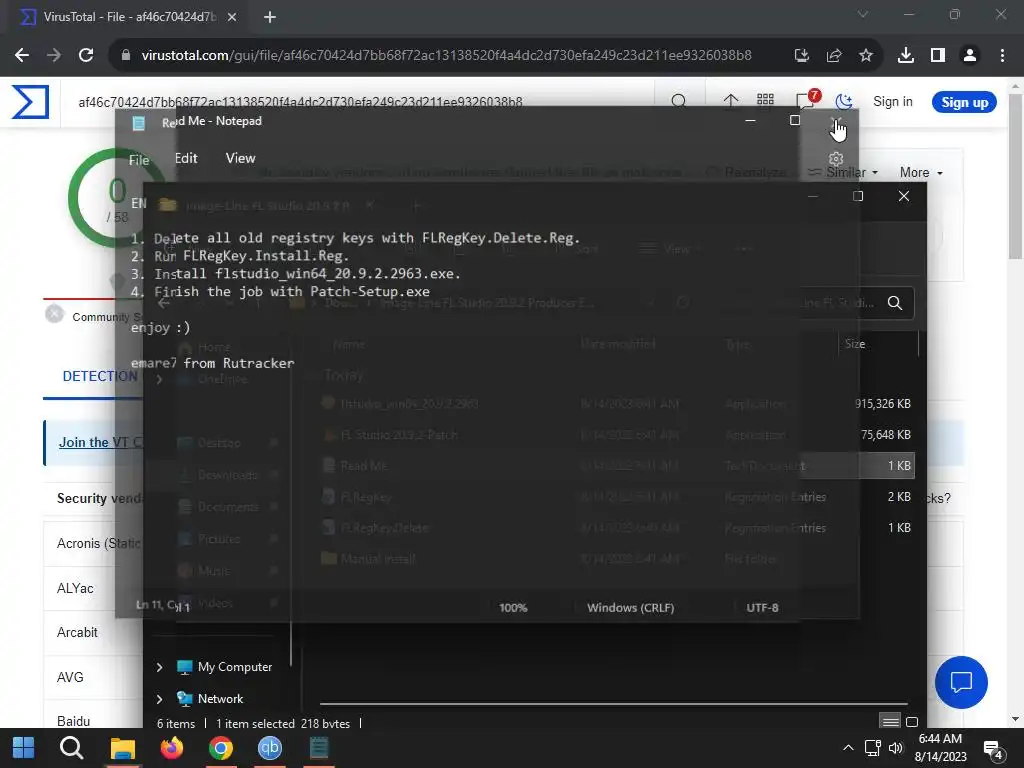Image resolution: width=1024 pixels, height=768 pixels.
Task: Open Chrome downloads icon
Action: coord(906,56)
